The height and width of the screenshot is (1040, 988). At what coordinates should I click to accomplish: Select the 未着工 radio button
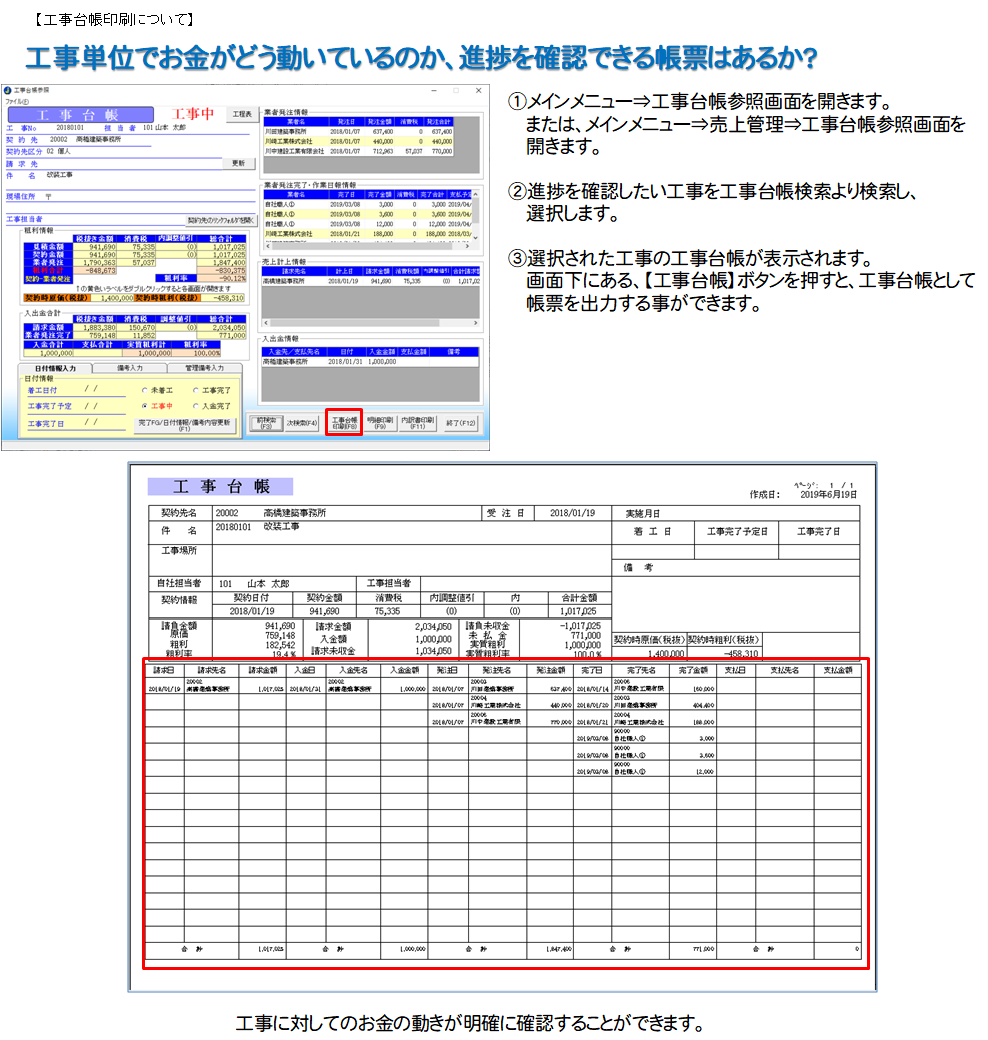tap(146, 390)
